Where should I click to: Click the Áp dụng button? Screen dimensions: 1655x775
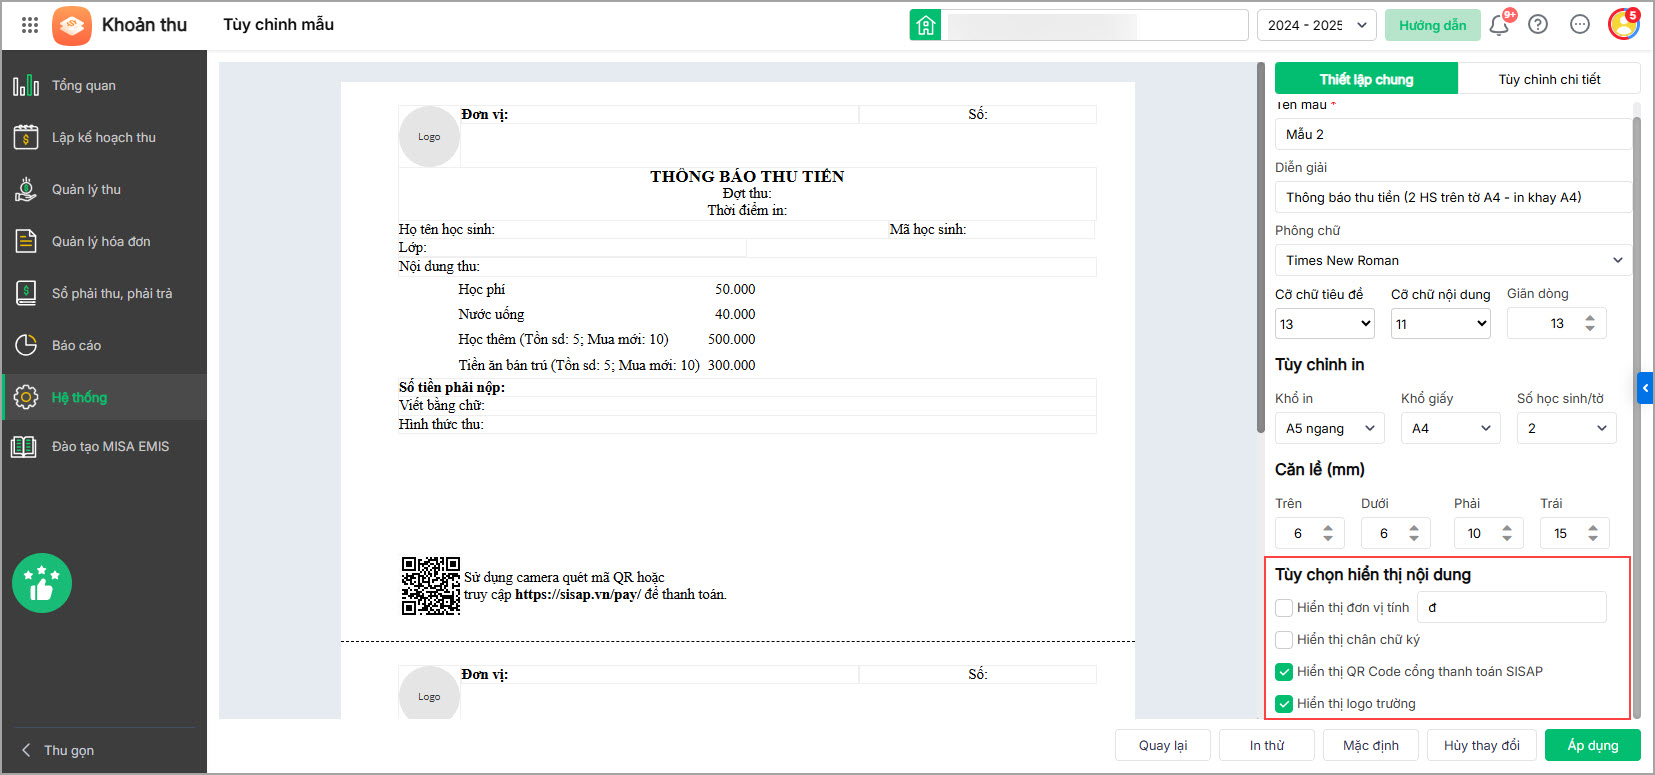pyautogui.click(x=1593, y=745)
